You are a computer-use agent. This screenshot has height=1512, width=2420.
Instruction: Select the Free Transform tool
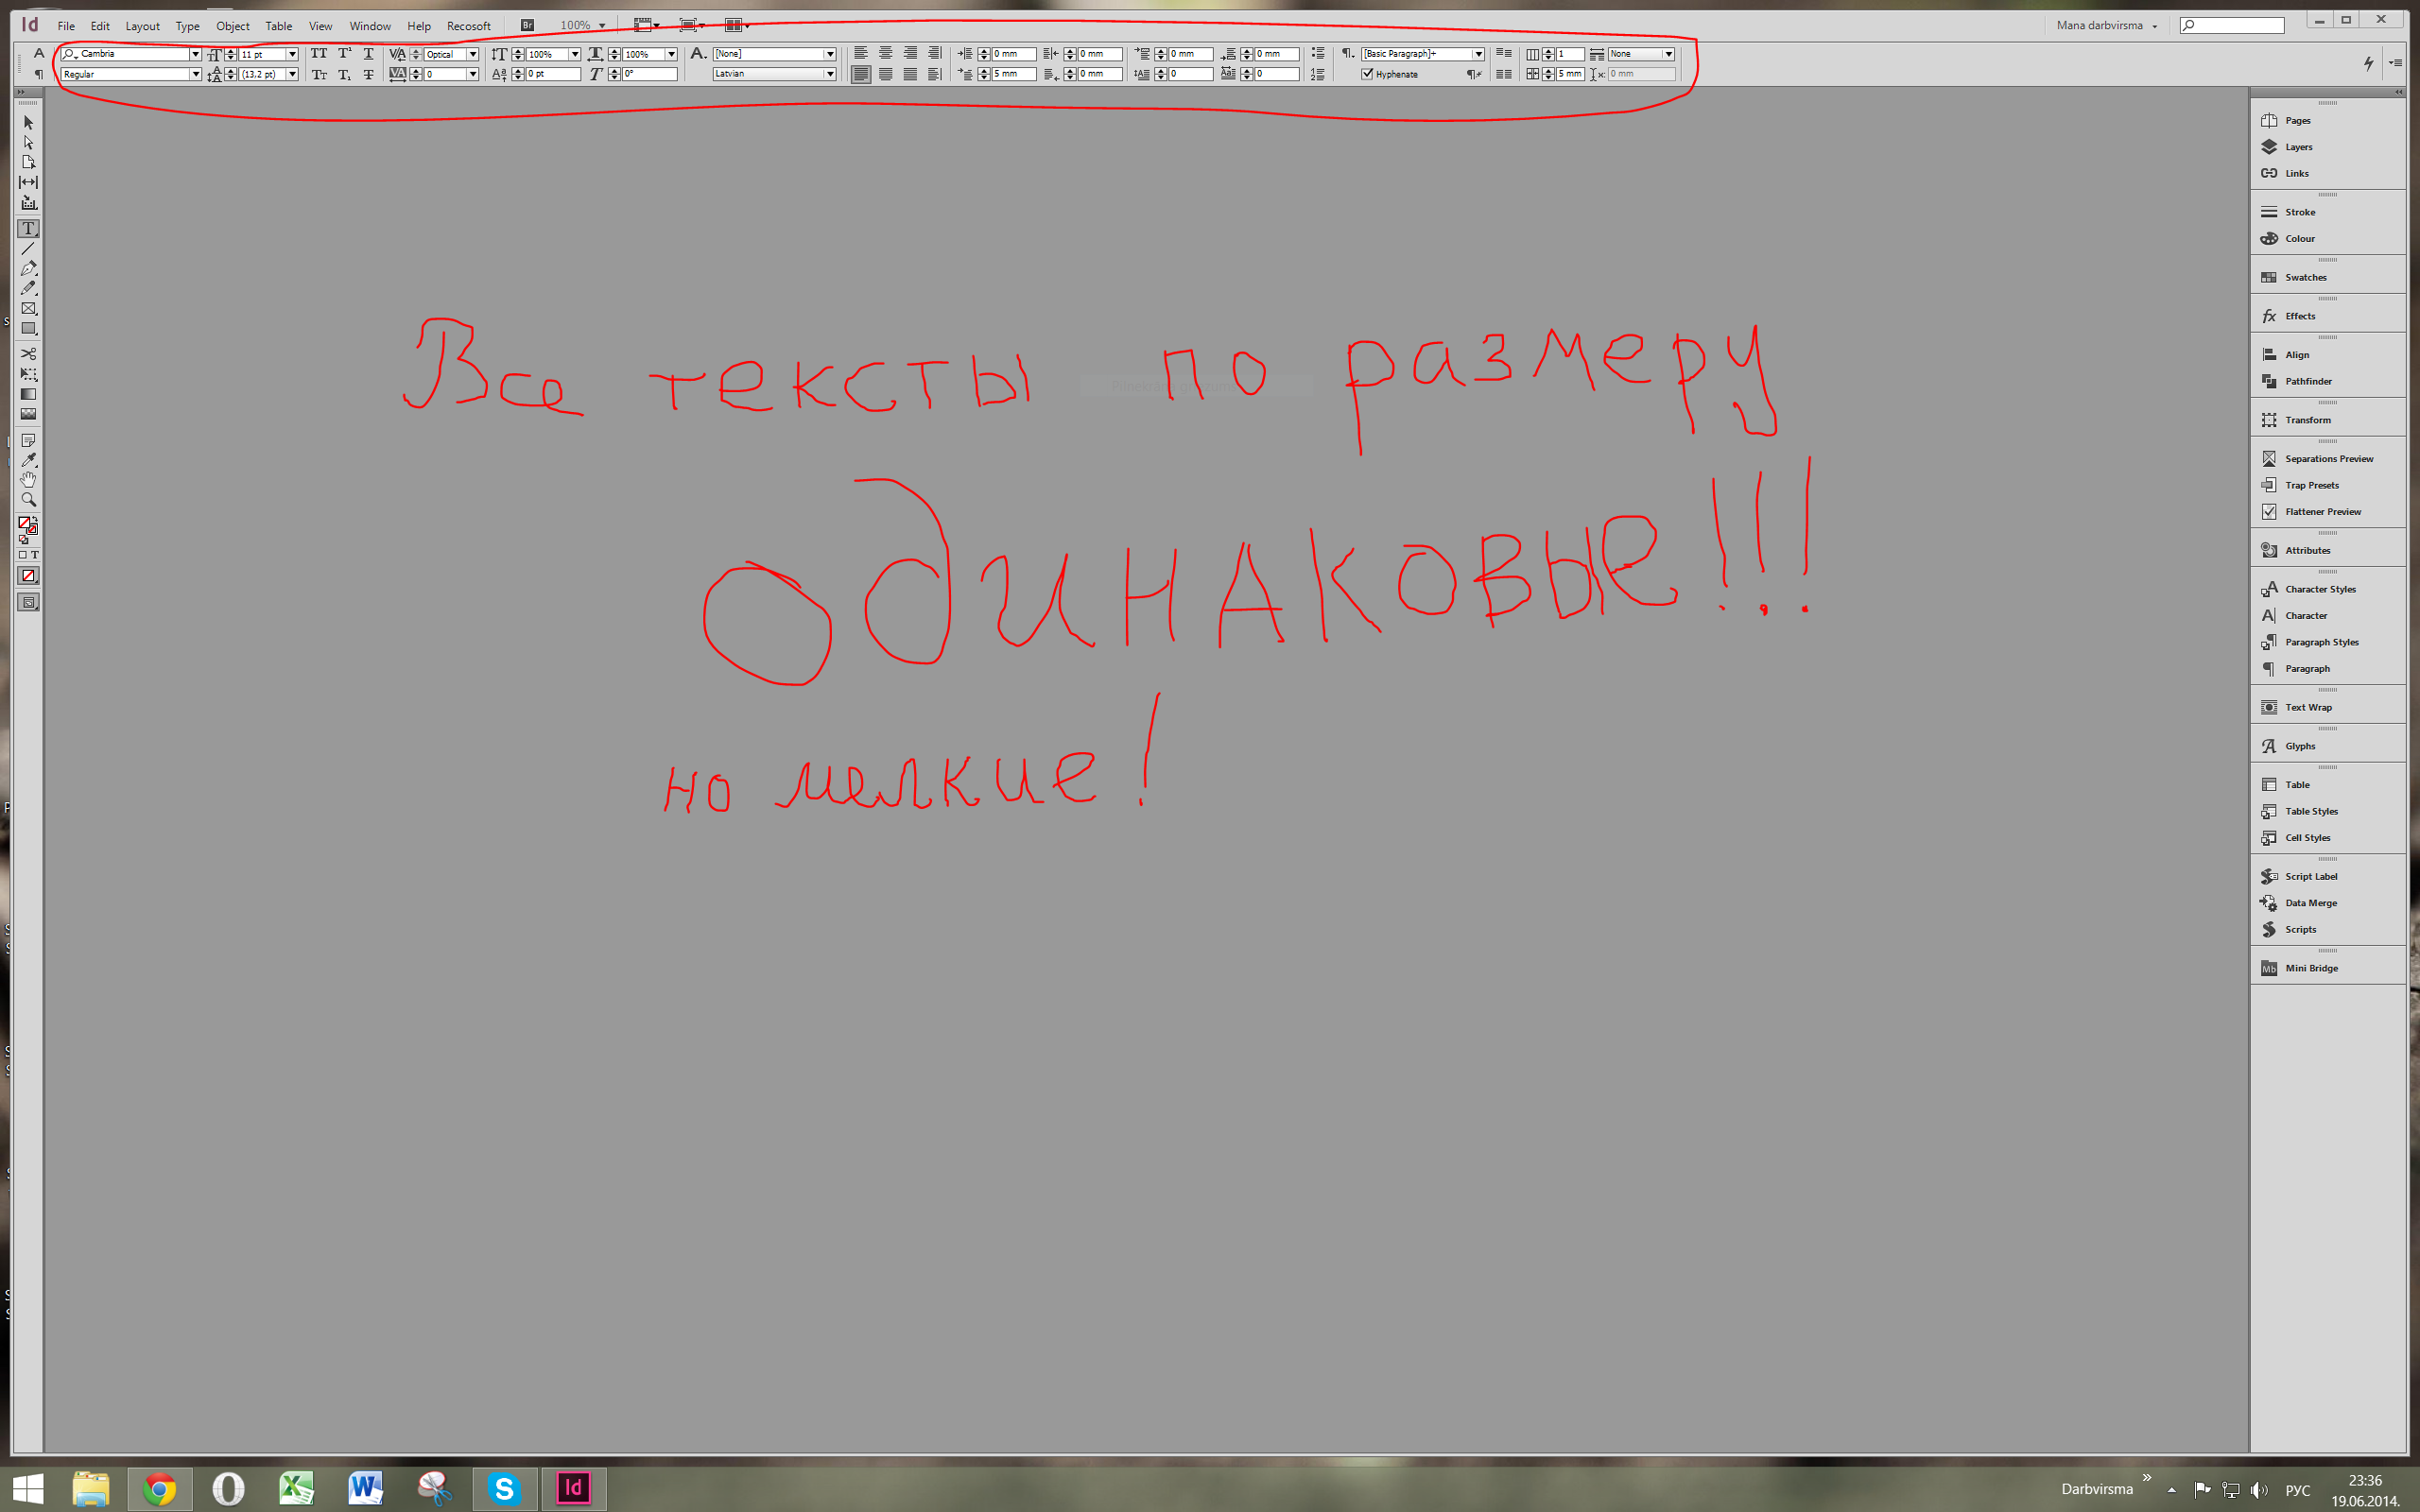[28, 374]
